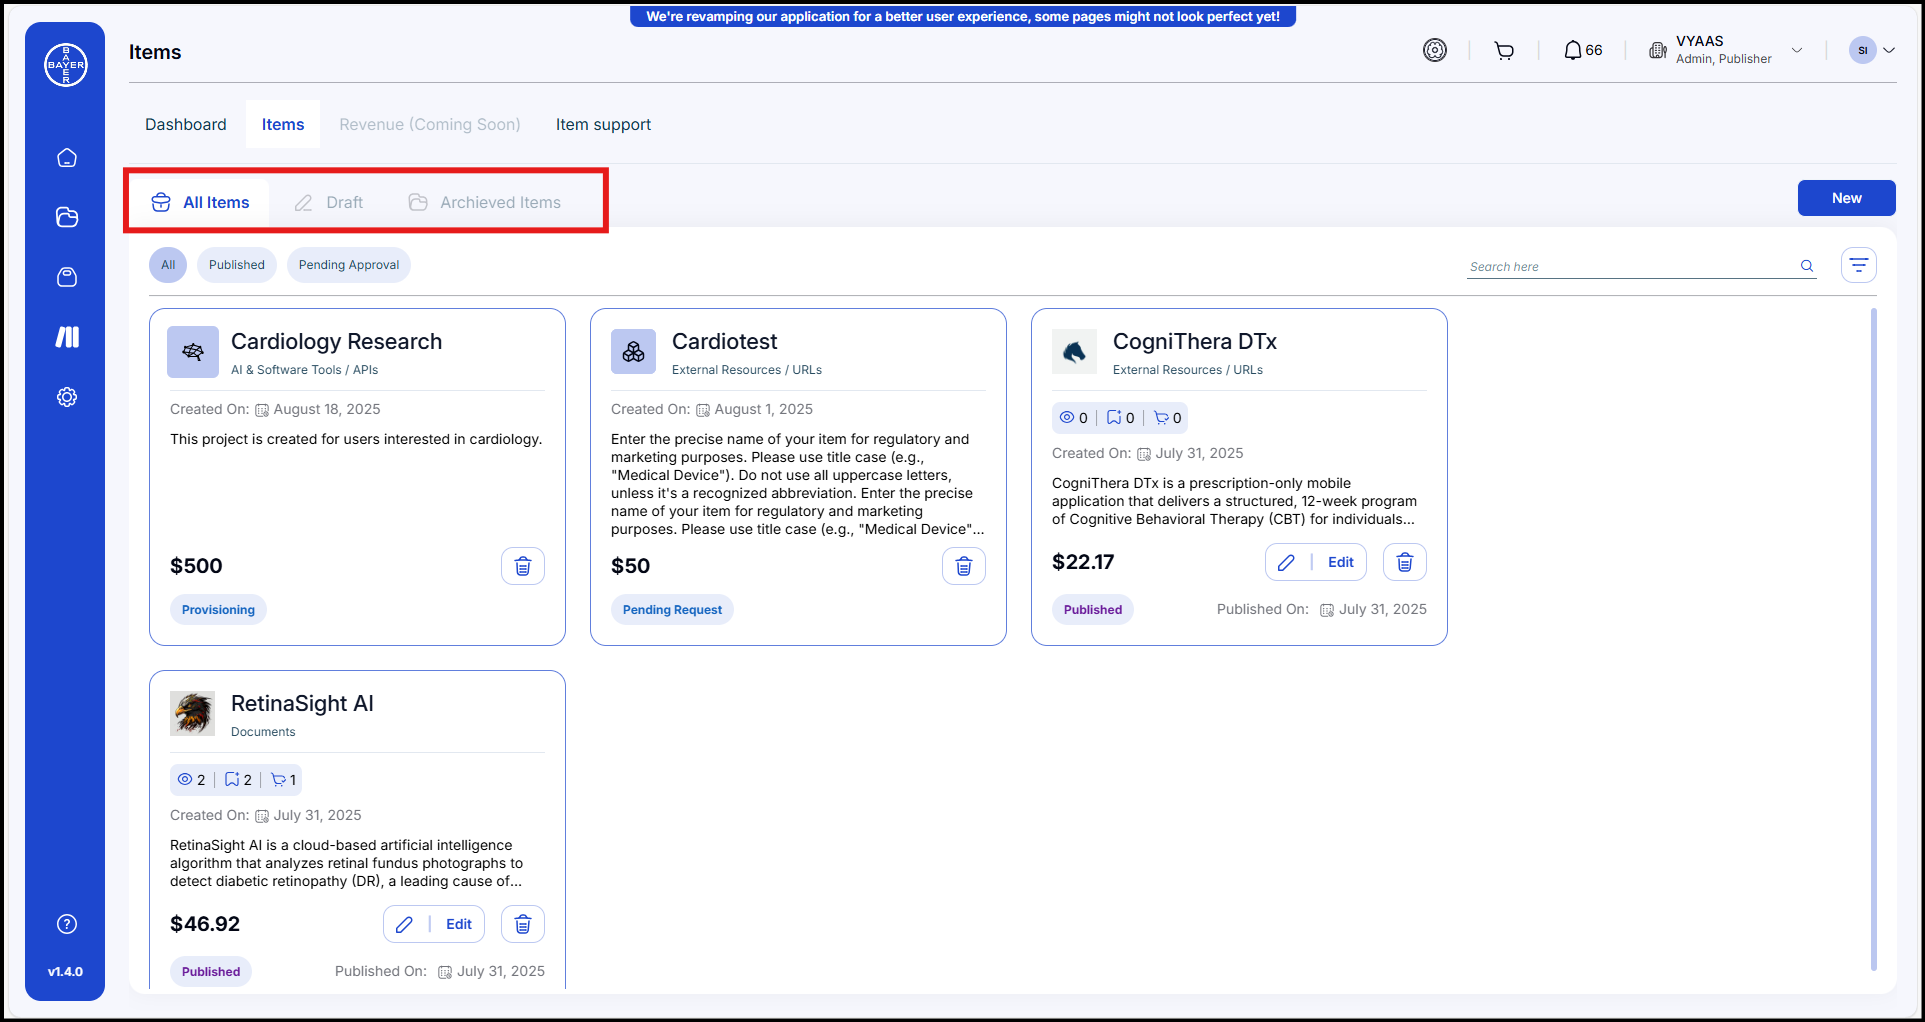Click the v1.4.0 version label
This screenshot has width=1925, height=1022.
click(x=66, y=972)
